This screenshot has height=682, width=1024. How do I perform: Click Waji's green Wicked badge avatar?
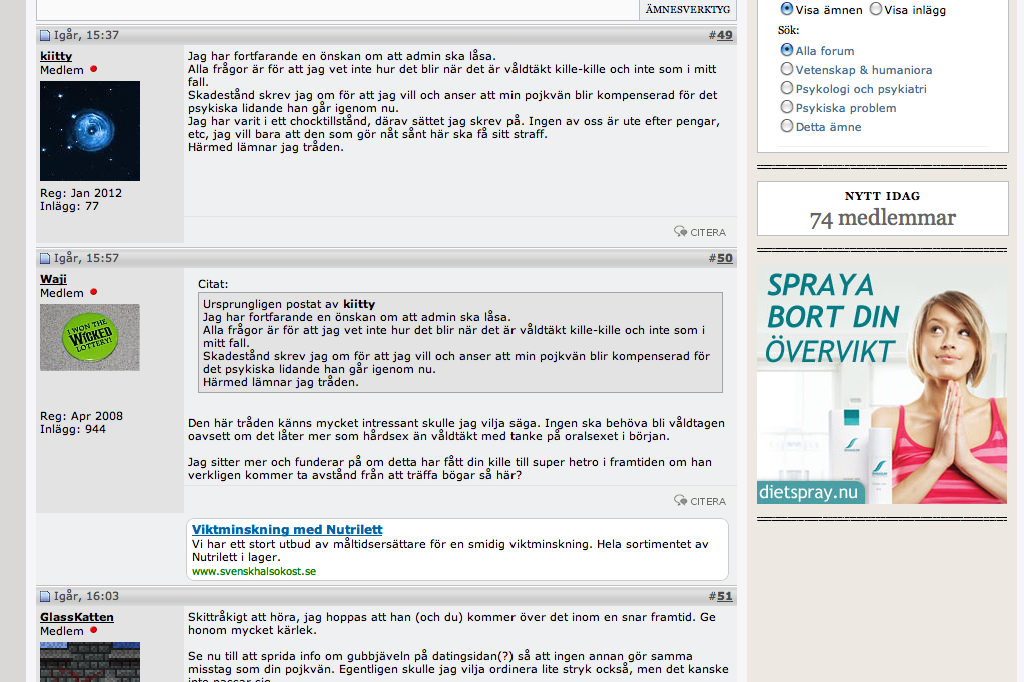(x=90, y=337)
